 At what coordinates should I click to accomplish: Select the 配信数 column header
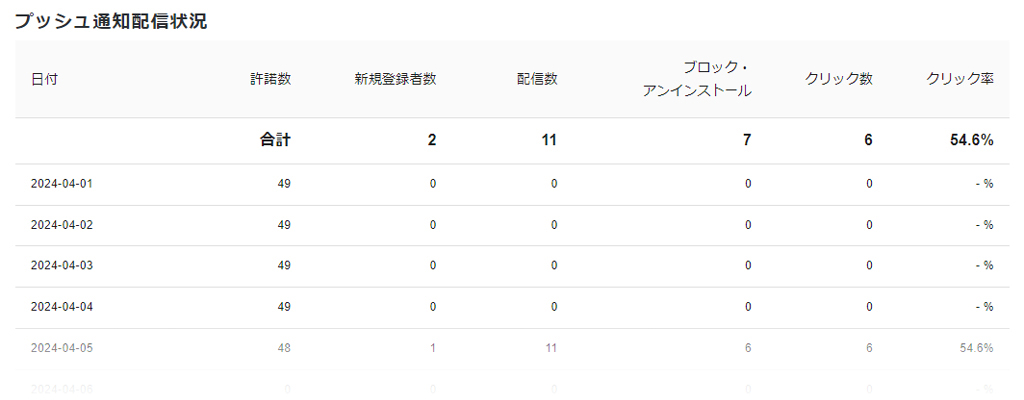(537, 79)
